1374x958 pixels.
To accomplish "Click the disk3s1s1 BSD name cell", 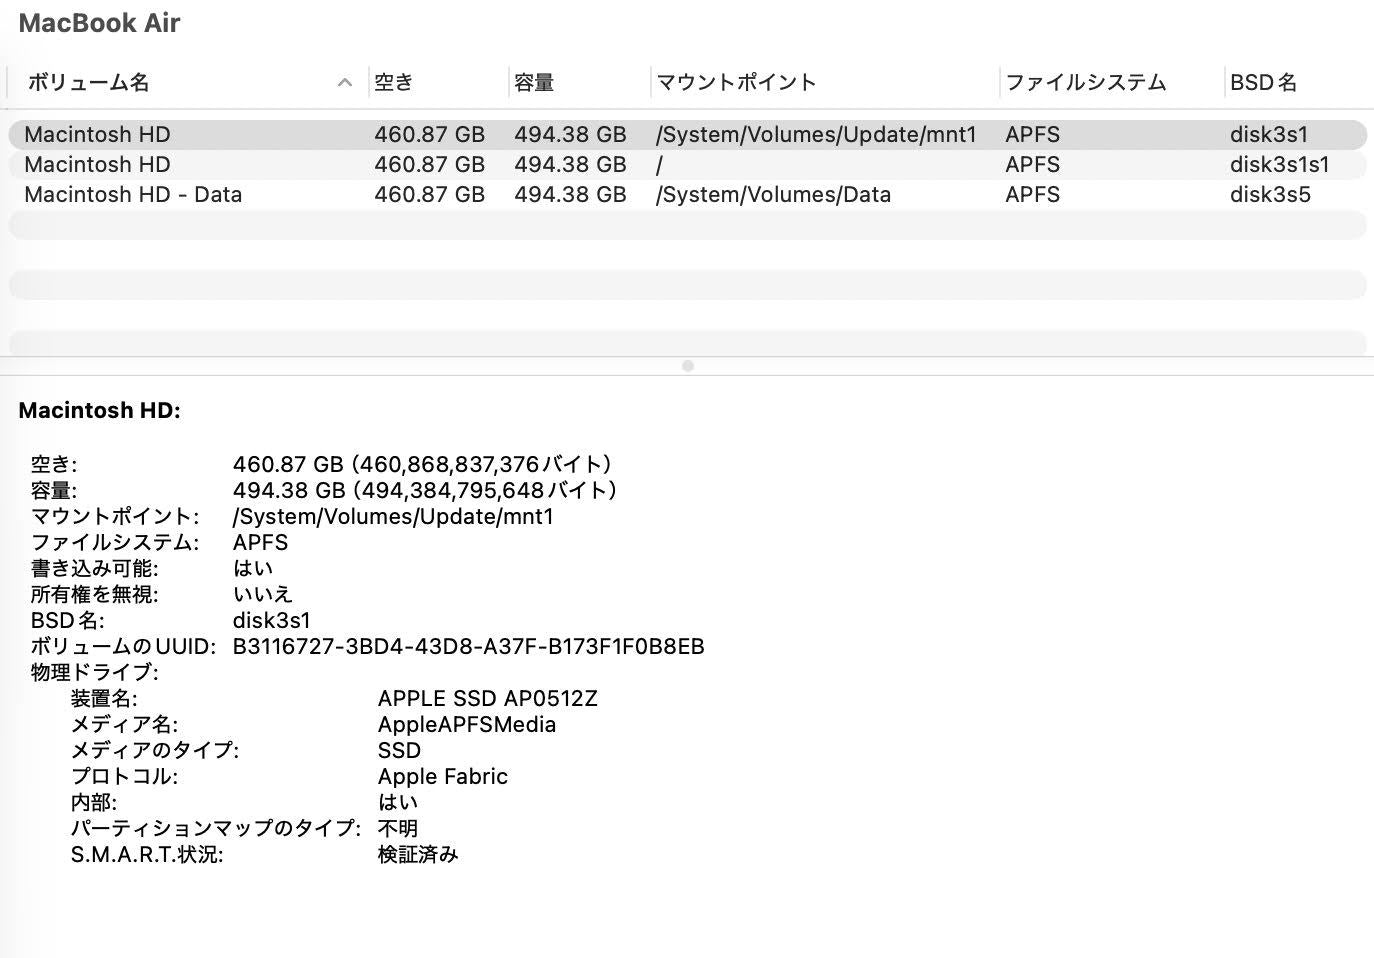I will point(1279,165).
